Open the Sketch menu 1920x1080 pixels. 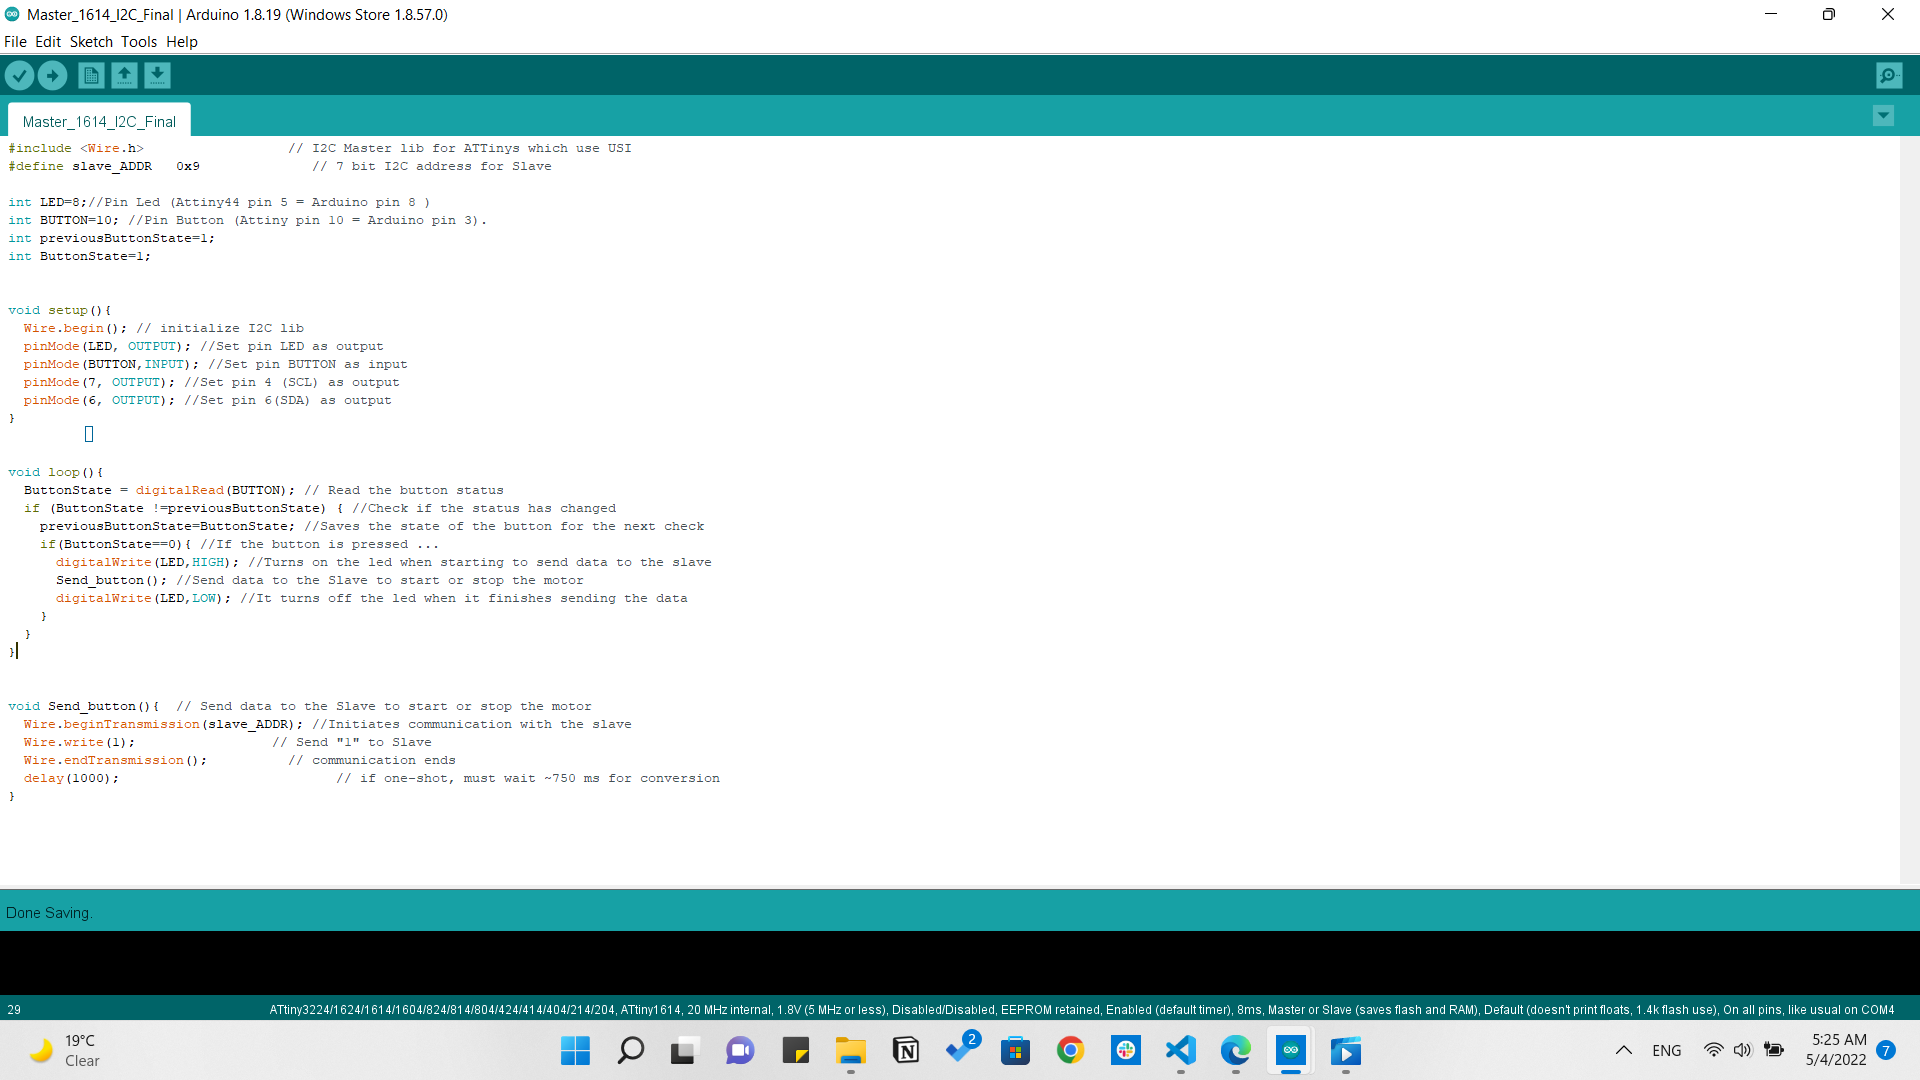pos(91,42)
